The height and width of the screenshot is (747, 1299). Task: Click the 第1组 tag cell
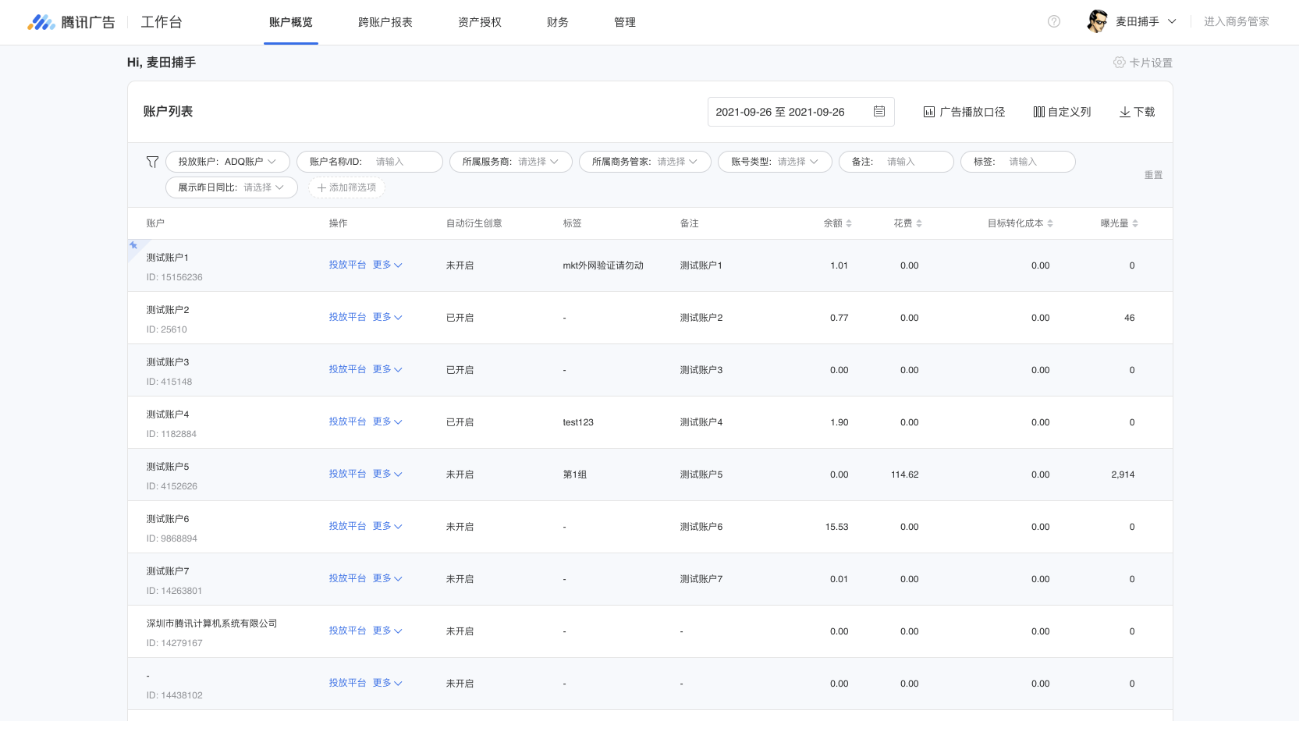pyautogui.click(x=575, y=475)
